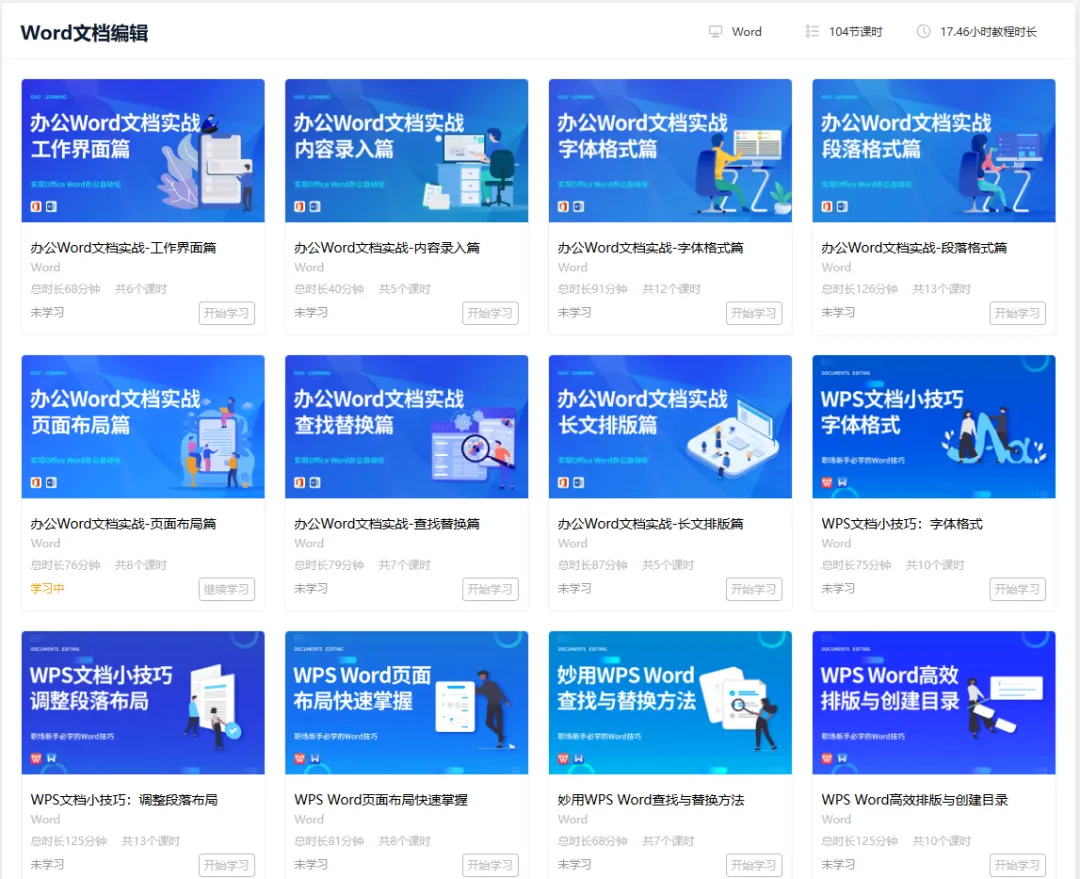This screenshot has width=1080, height=879.
Task: Open title link 办公Word文档实战-长文排版篇
Action: click(650, 524)
